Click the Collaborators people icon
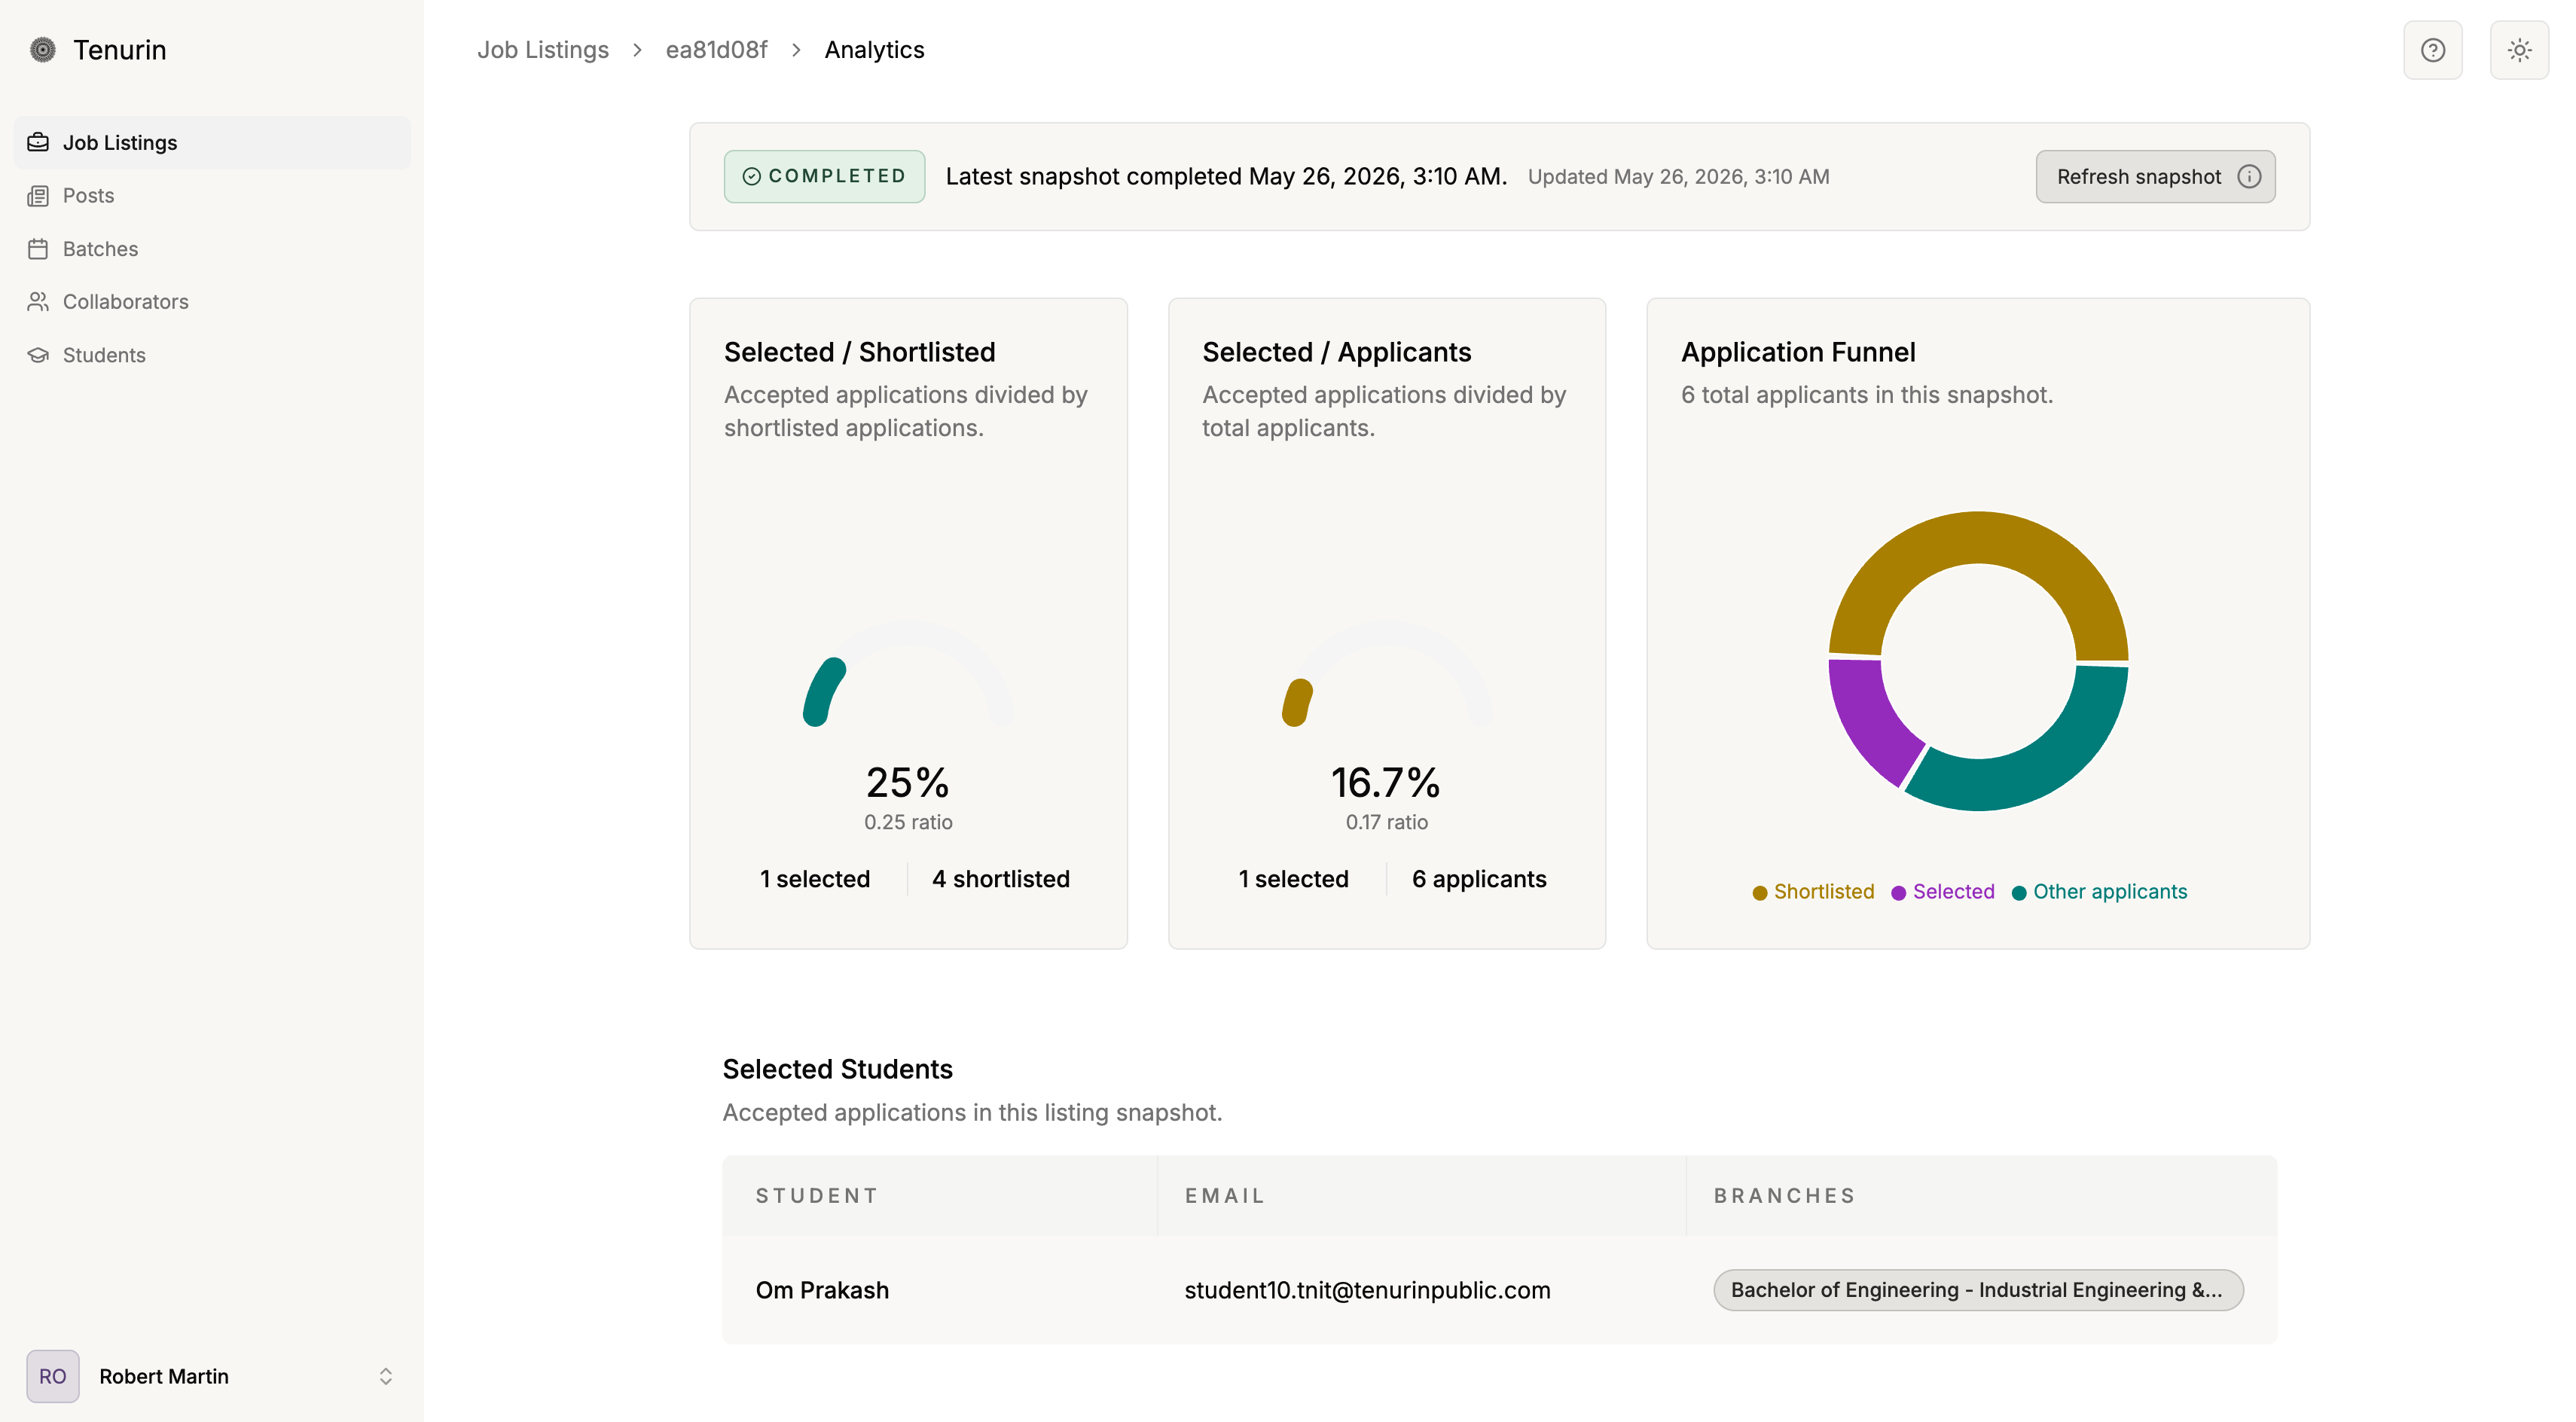The width and height of the screenshot is (2576, 1422). coord(38,302)
